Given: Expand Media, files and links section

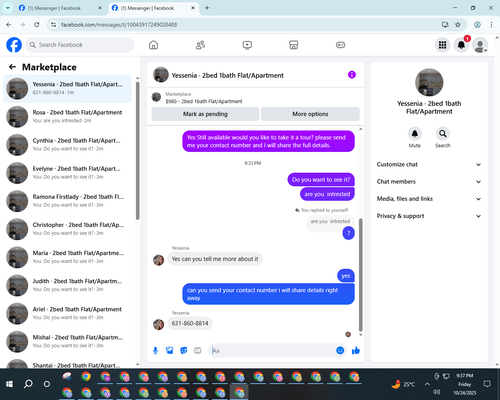Looking at the screenshot, I should [429, 199].
